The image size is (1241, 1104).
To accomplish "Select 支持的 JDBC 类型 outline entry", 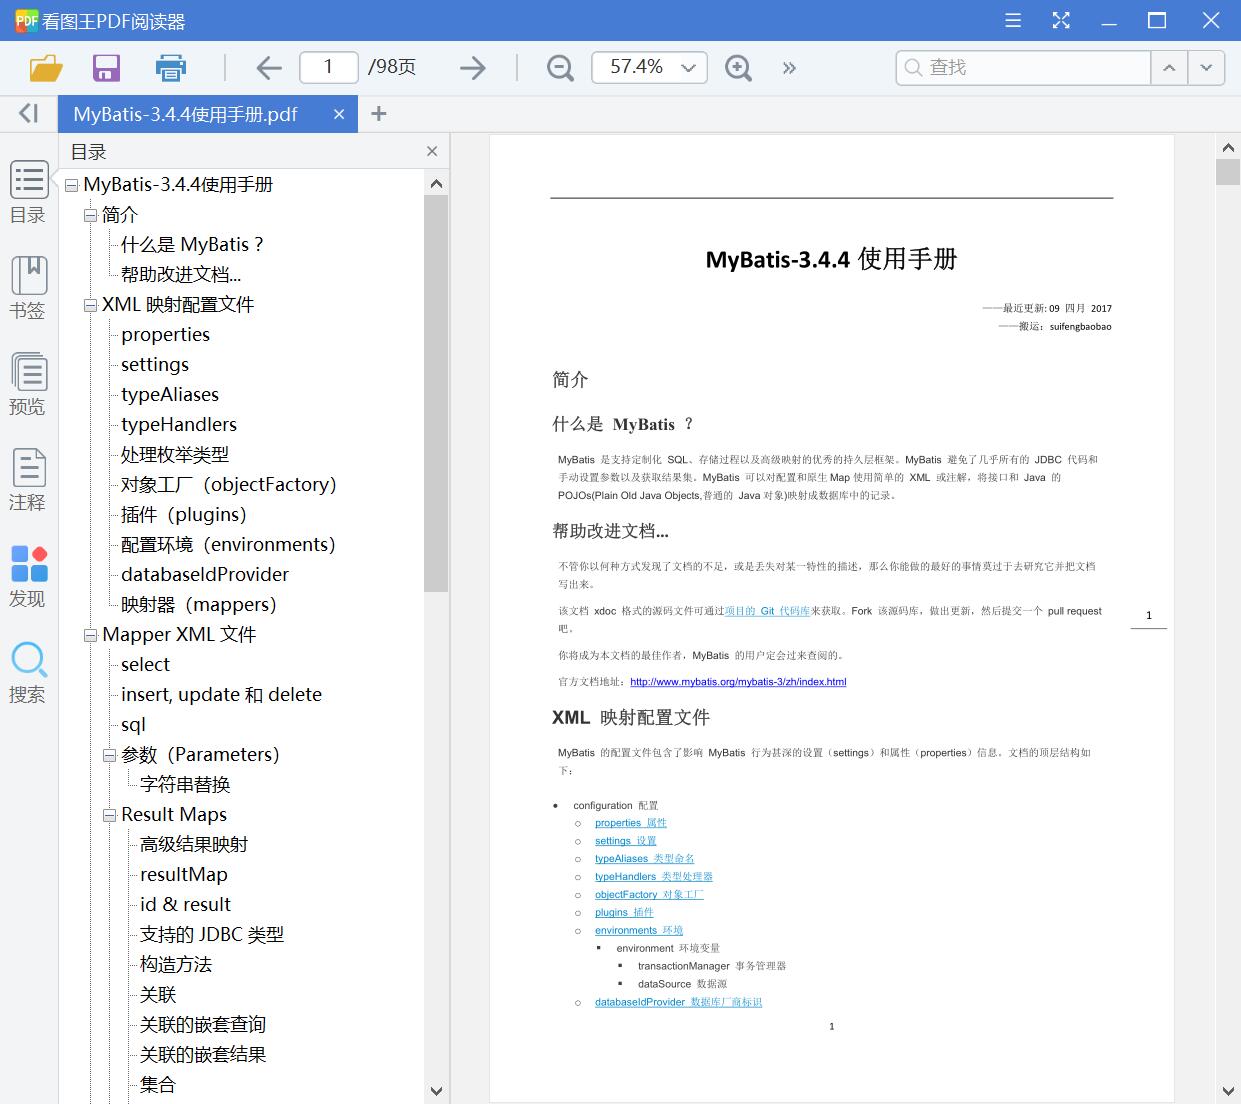I will pos(212,935).
